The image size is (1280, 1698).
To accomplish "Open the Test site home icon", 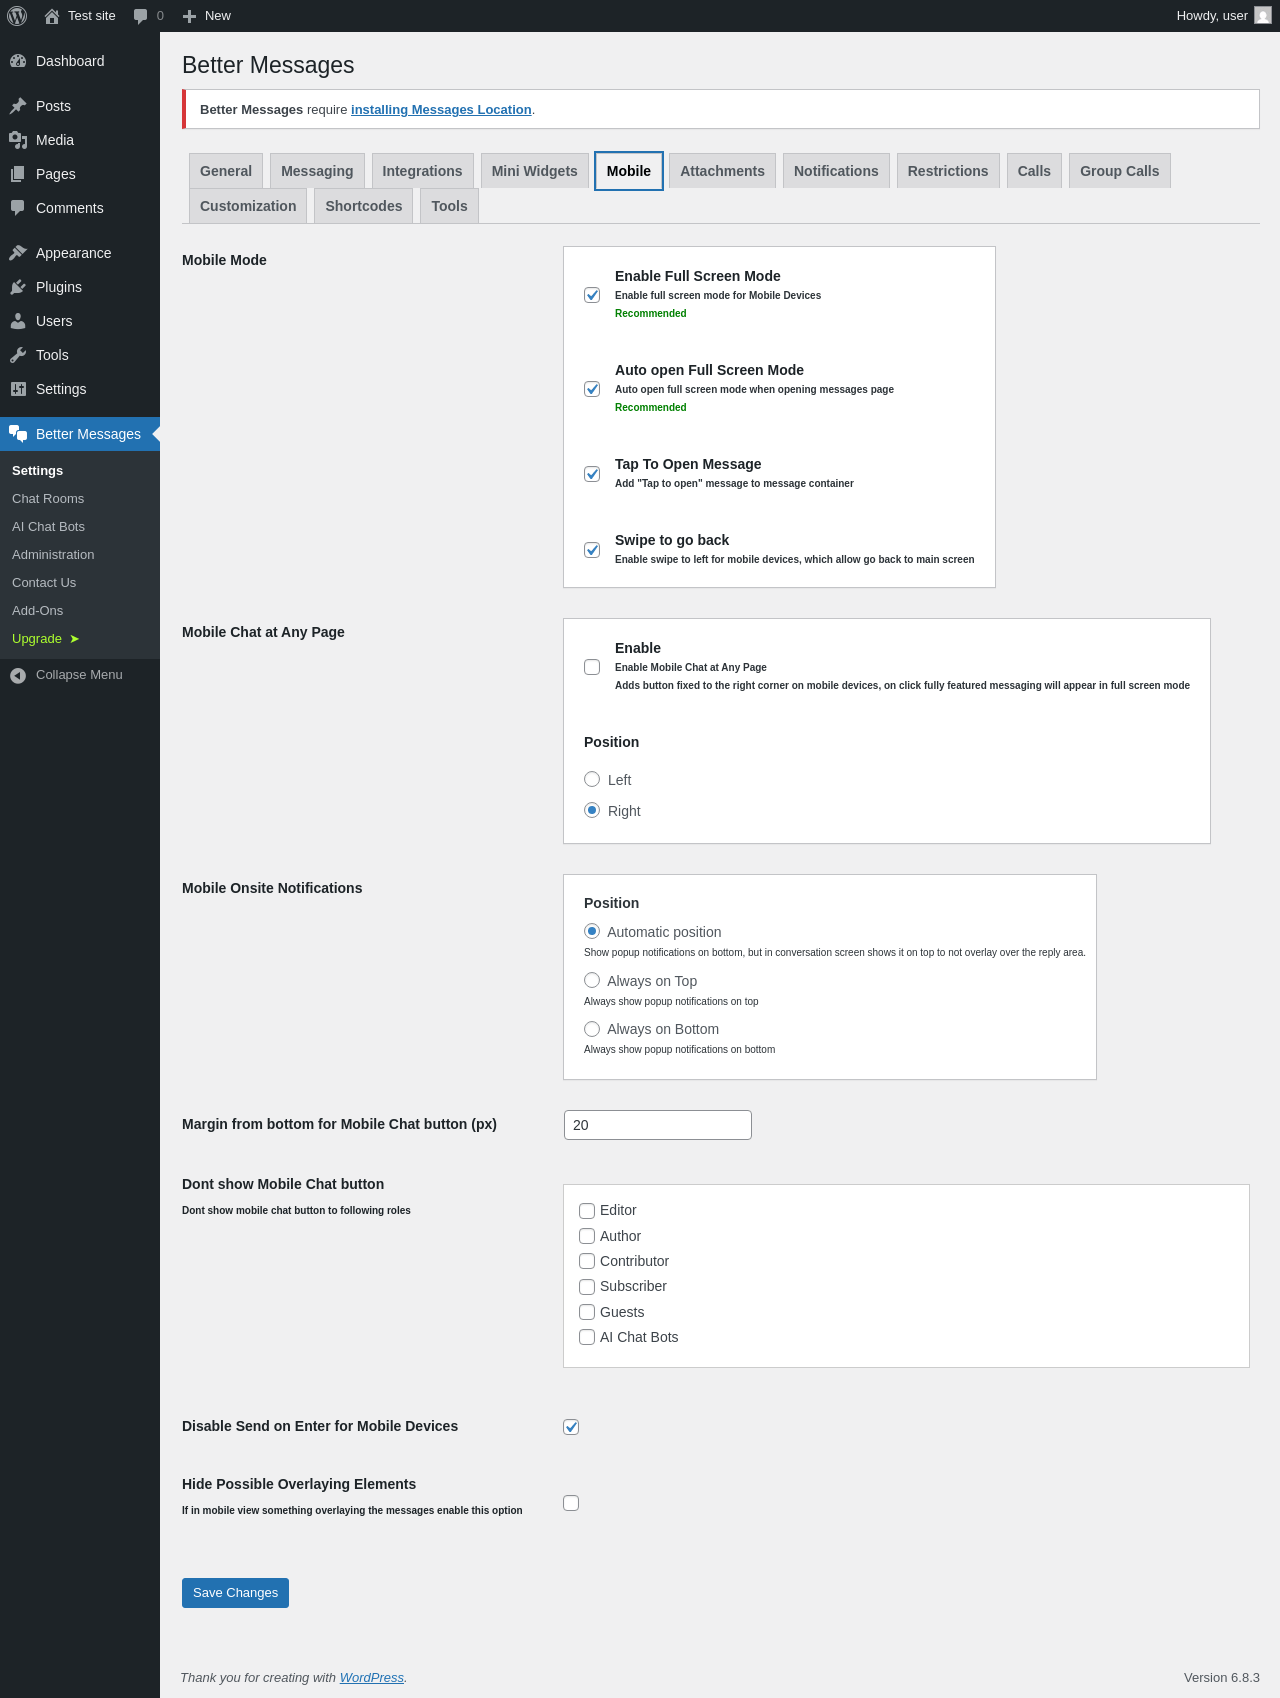I will (x=52, y=16).
